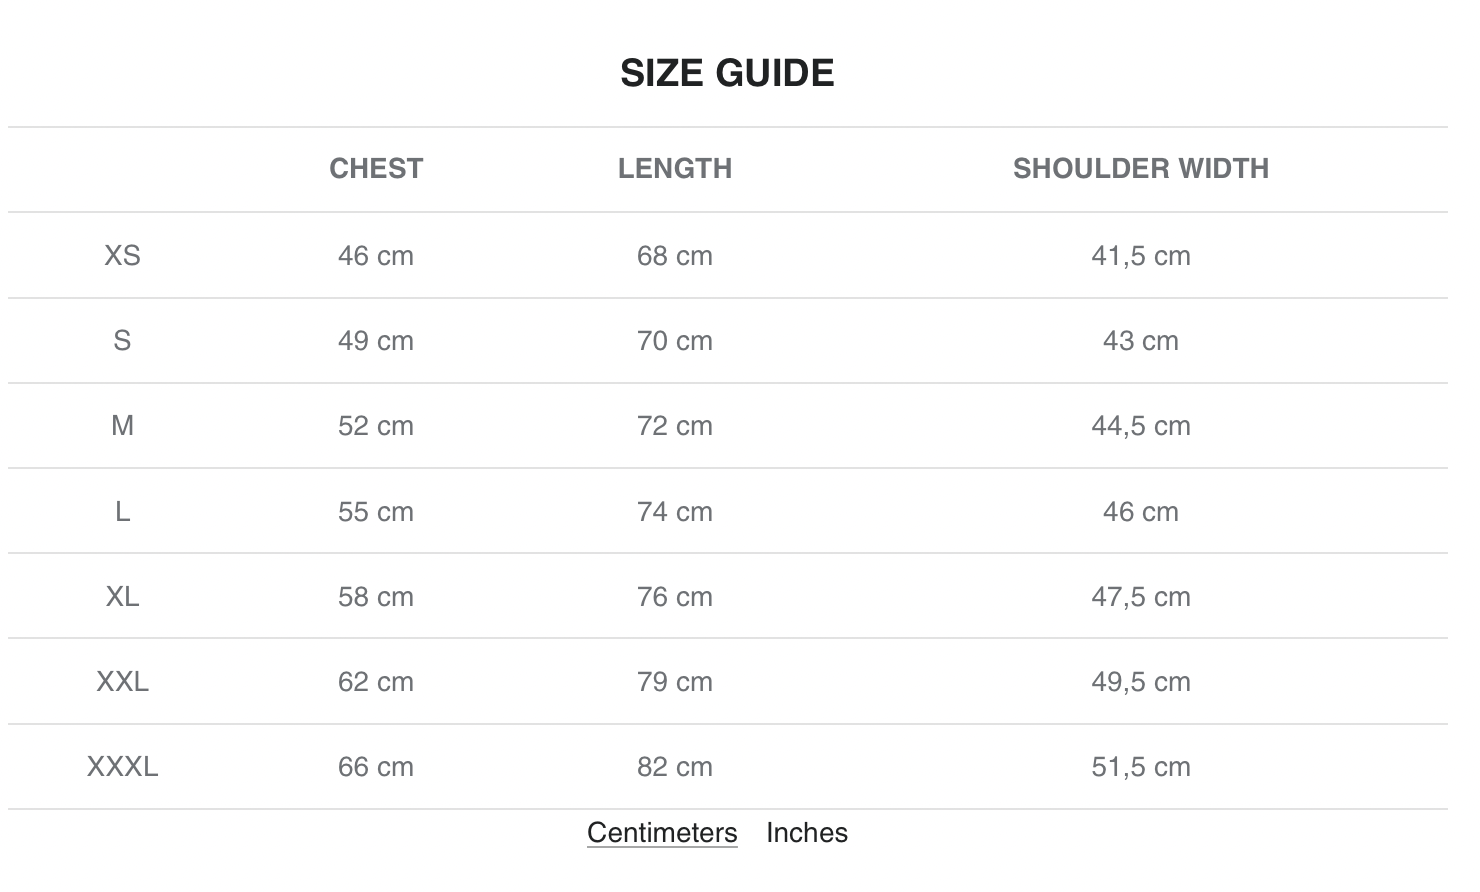Select the M size row label
Image resolution: width=1480 pixels, height=892 pixels.
[122, 426]
